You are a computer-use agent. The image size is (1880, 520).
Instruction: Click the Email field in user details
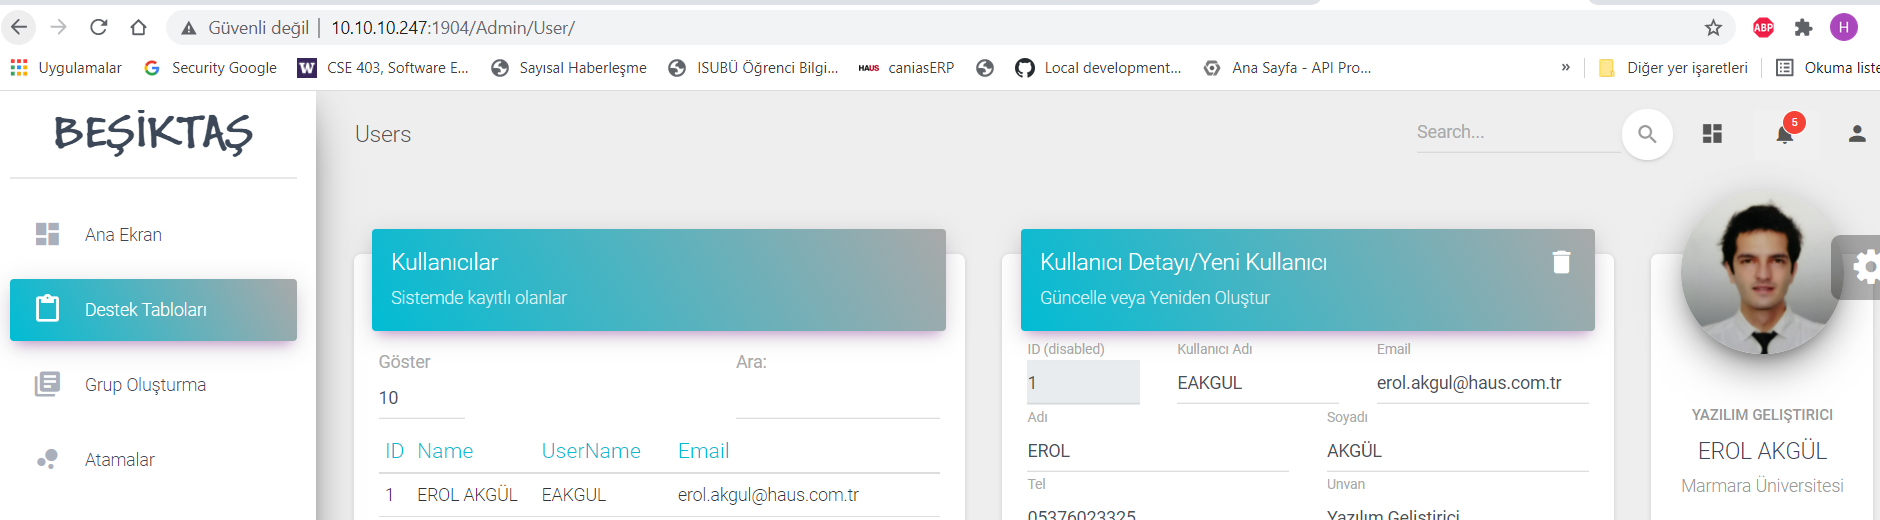point(1481,383)
